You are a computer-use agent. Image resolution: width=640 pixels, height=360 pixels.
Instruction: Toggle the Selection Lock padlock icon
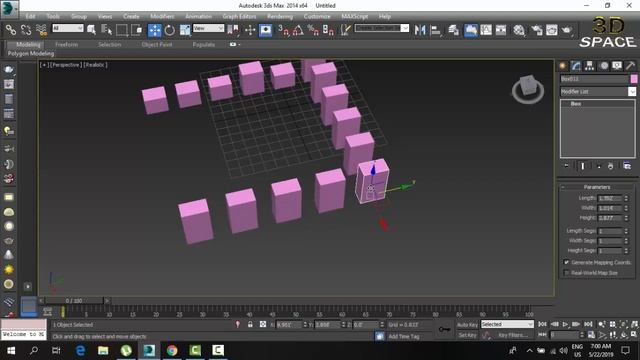(x=250, y=324)
